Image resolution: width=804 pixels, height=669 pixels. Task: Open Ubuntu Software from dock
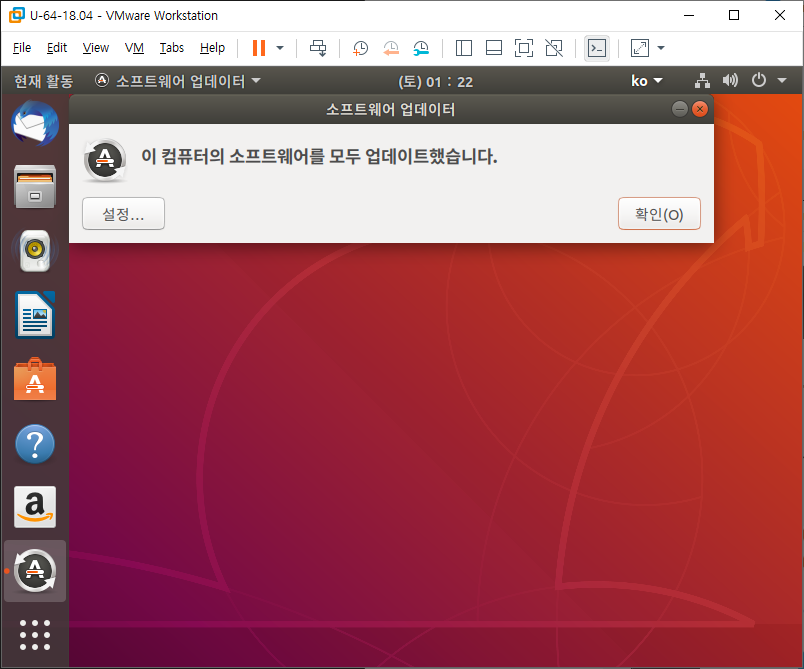pyautogui.click(x=35, y=379)
